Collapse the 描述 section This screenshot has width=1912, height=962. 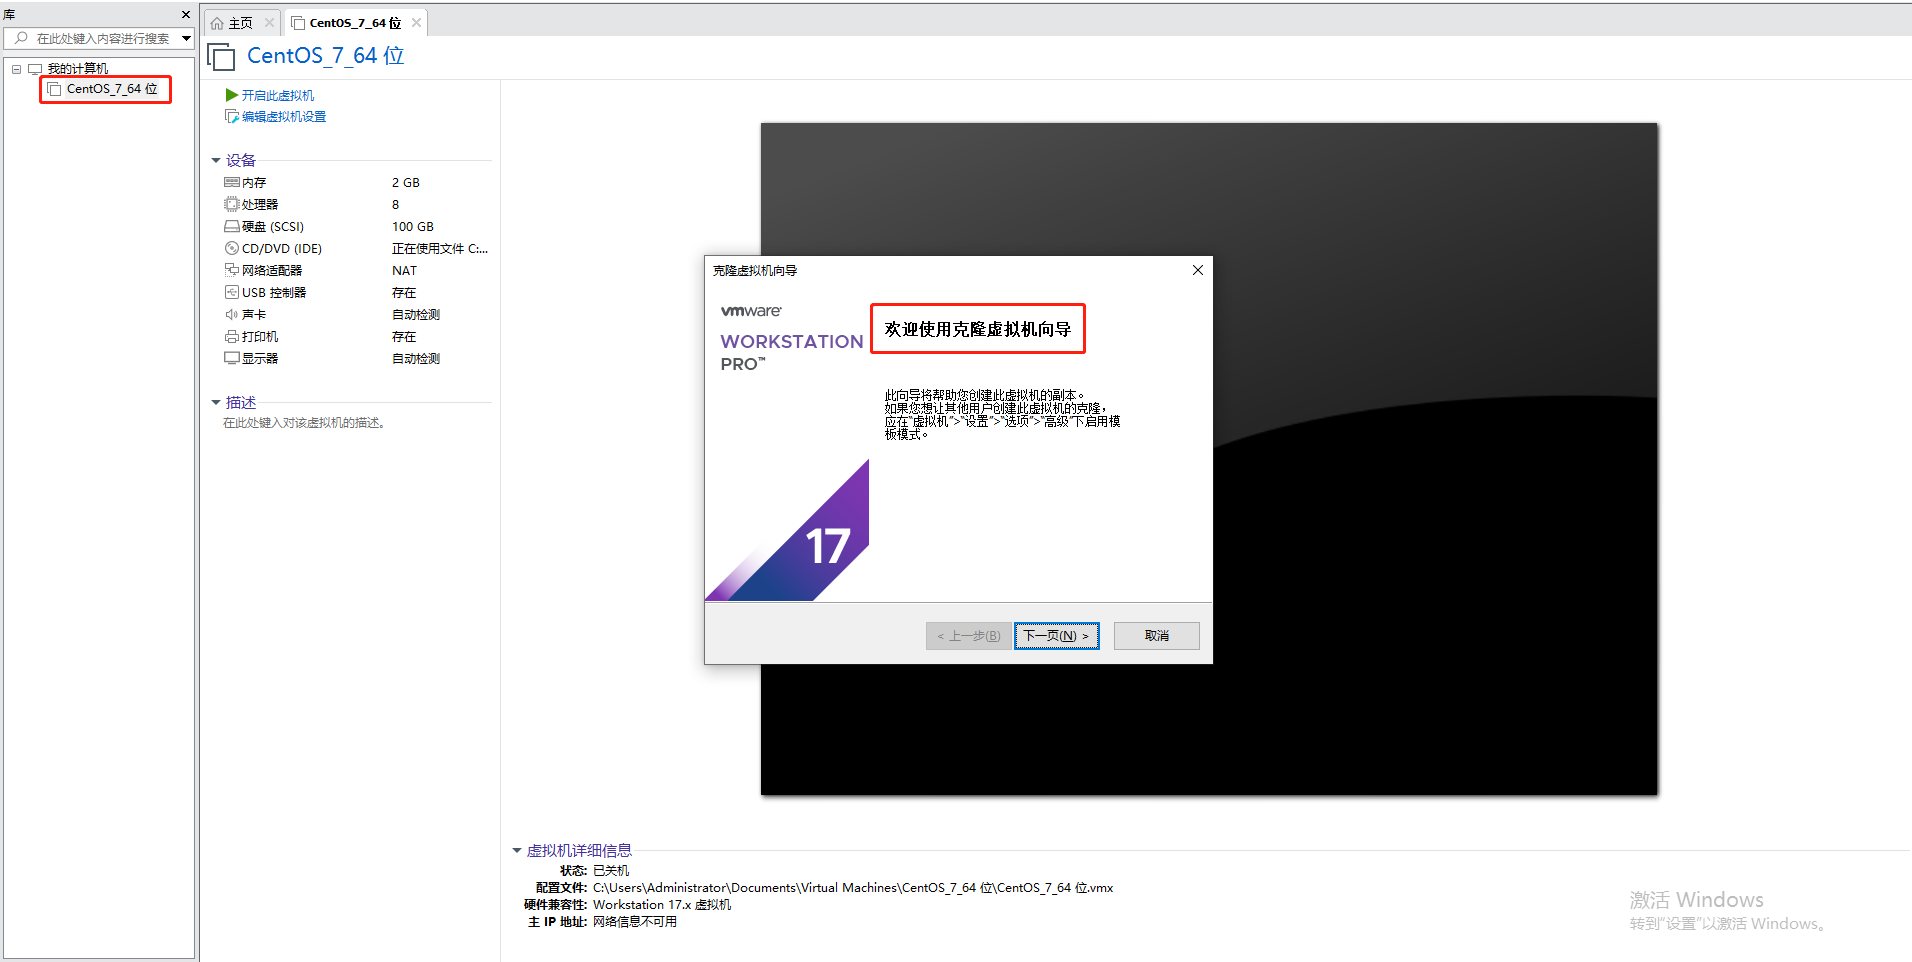(x=216, y=402)
